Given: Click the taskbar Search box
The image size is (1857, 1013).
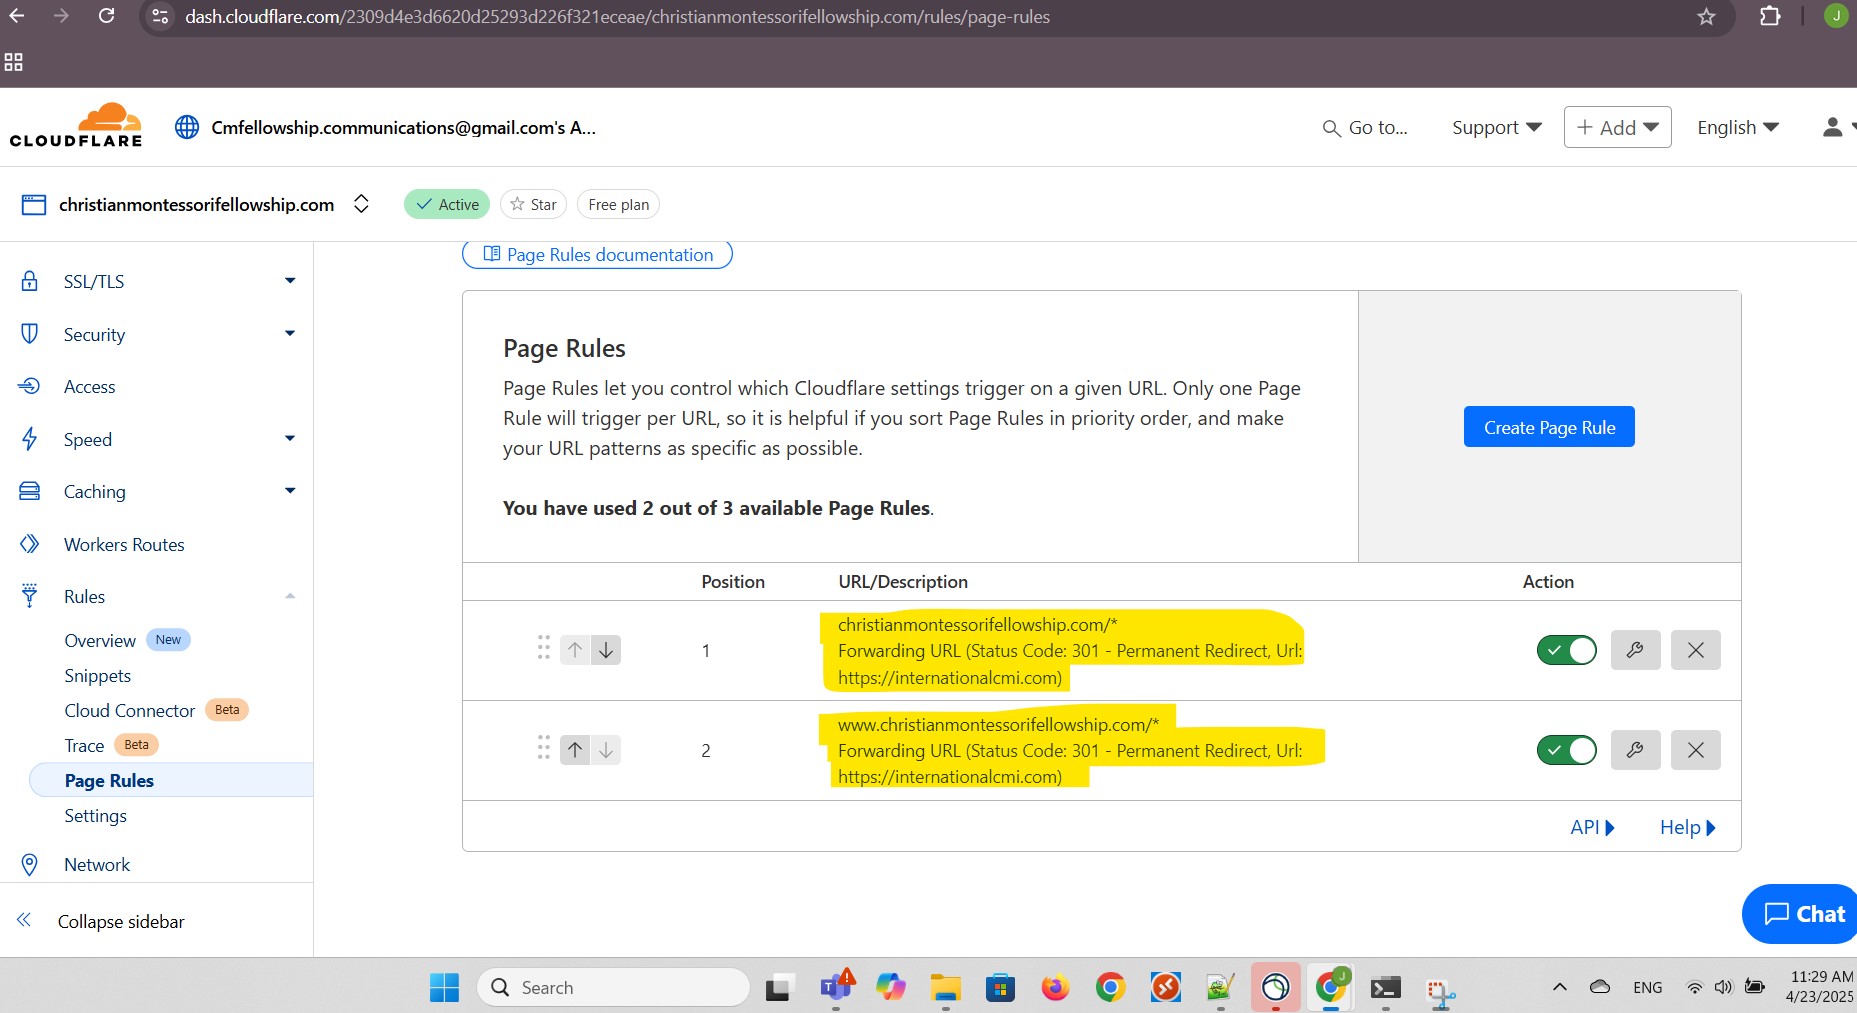Looking at the screenshot, I should point(613,988).
